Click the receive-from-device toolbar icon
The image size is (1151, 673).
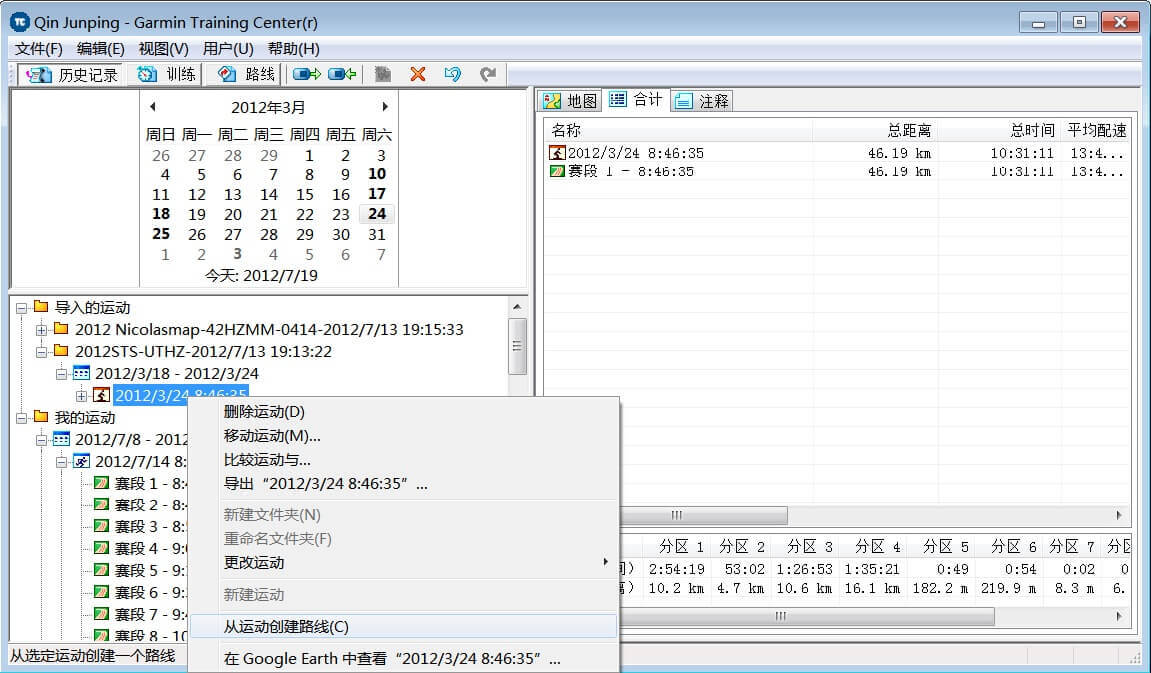click(342, 74)
